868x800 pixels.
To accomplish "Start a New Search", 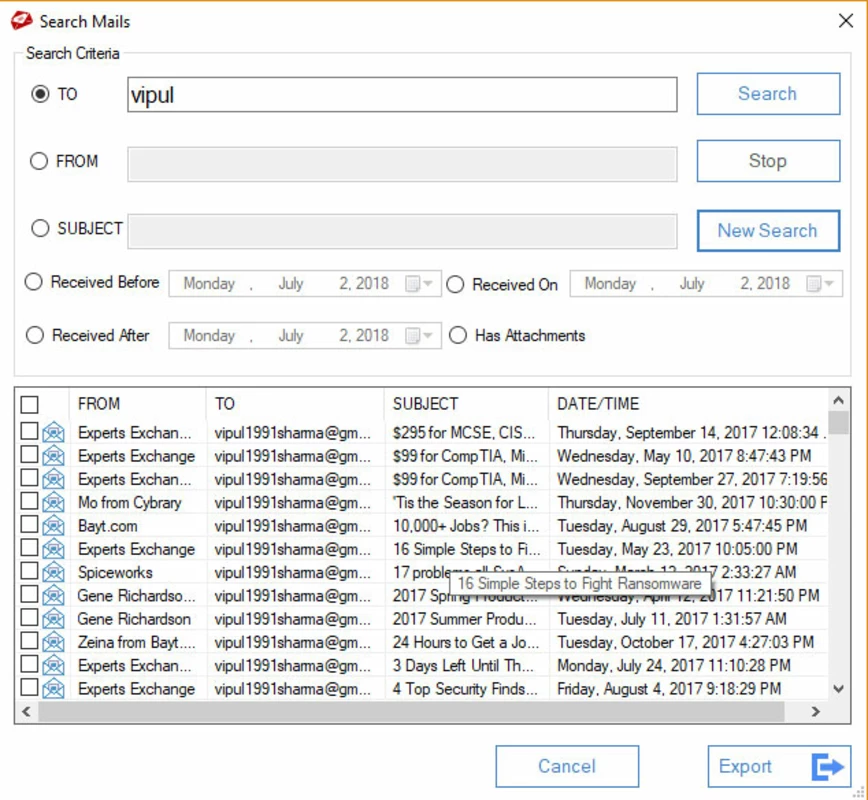I will pyautogui.click(x=768, y=230).
